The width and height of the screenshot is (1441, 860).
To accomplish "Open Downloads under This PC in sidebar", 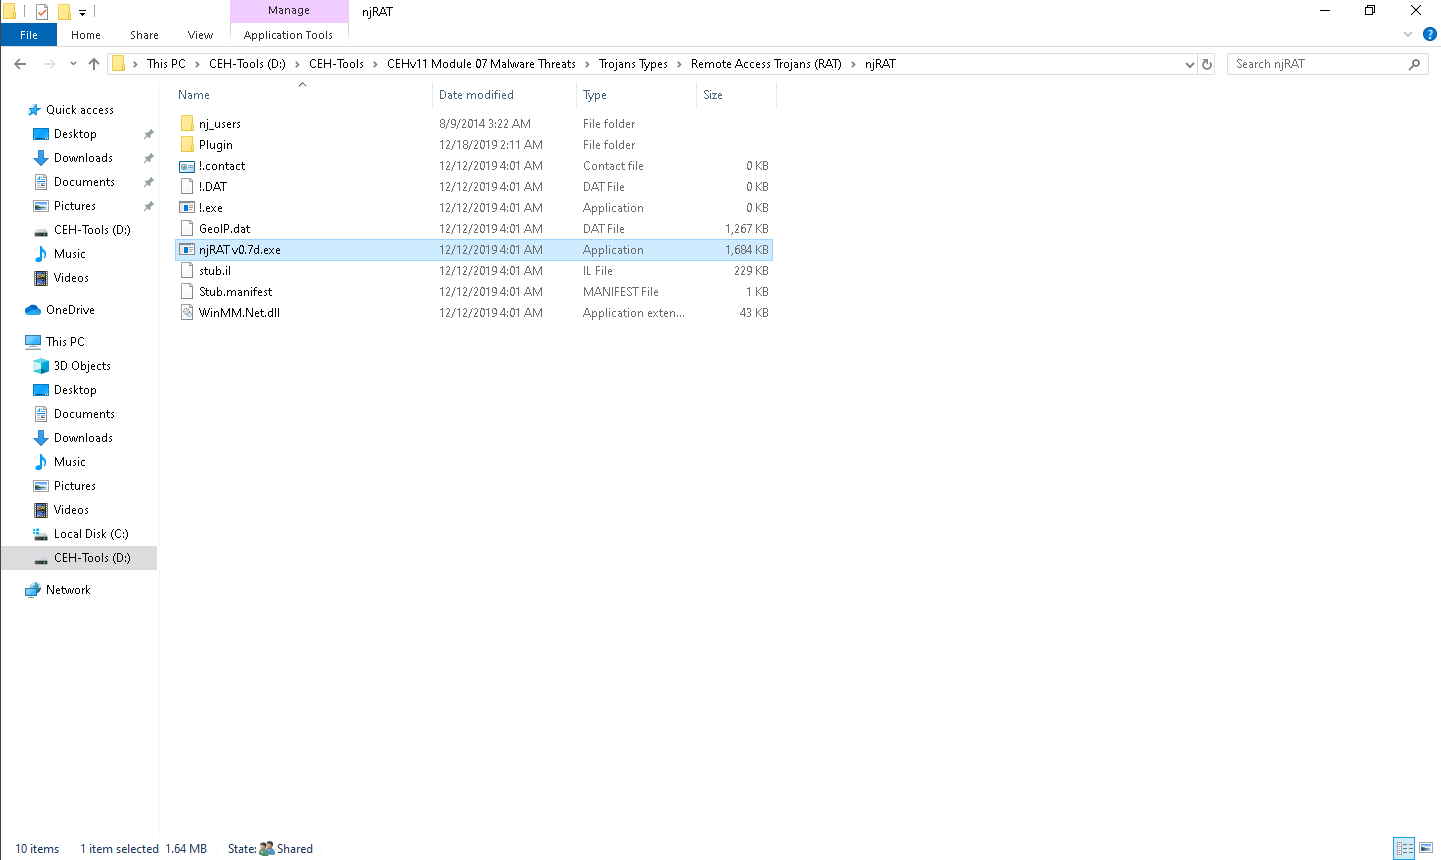I will point(83,438).
